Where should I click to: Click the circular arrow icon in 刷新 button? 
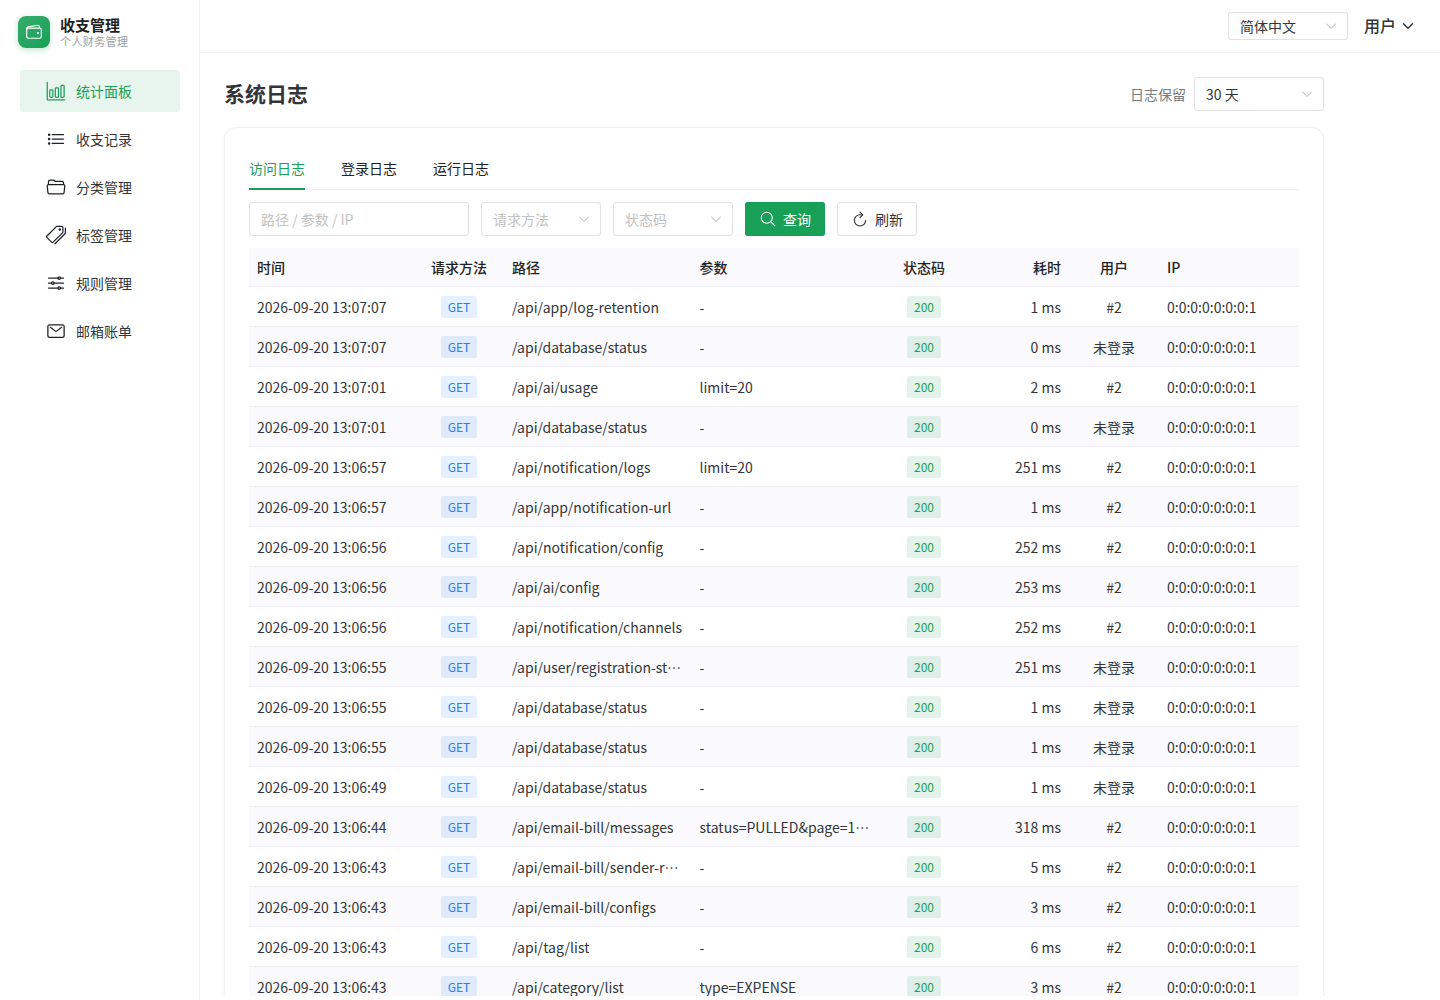pos(860,220)
